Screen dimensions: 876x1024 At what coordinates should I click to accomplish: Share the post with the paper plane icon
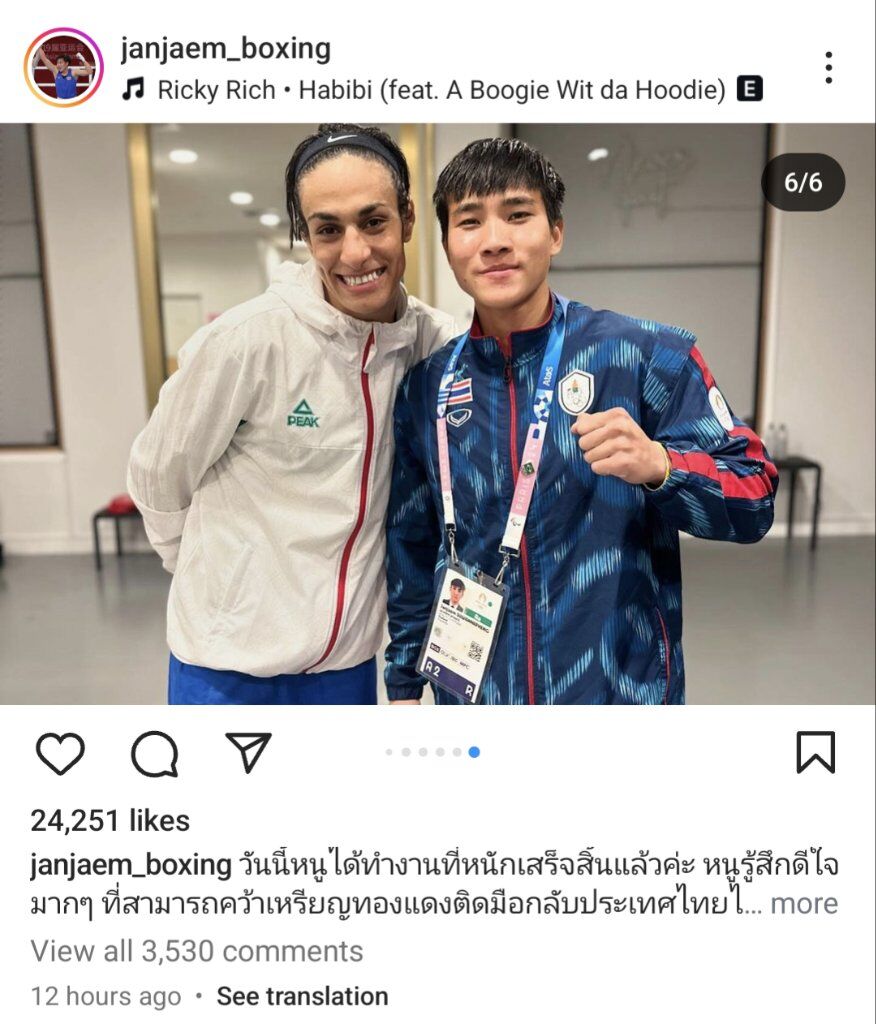pos(248,752)
